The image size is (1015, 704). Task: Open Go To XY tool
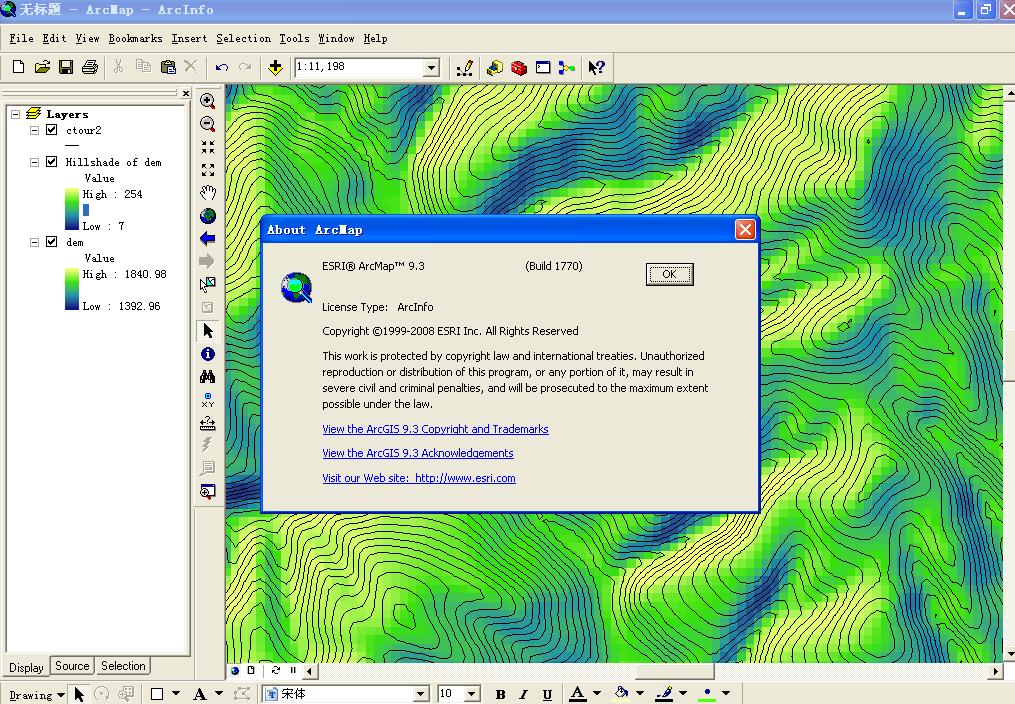[x=208, y=400]
